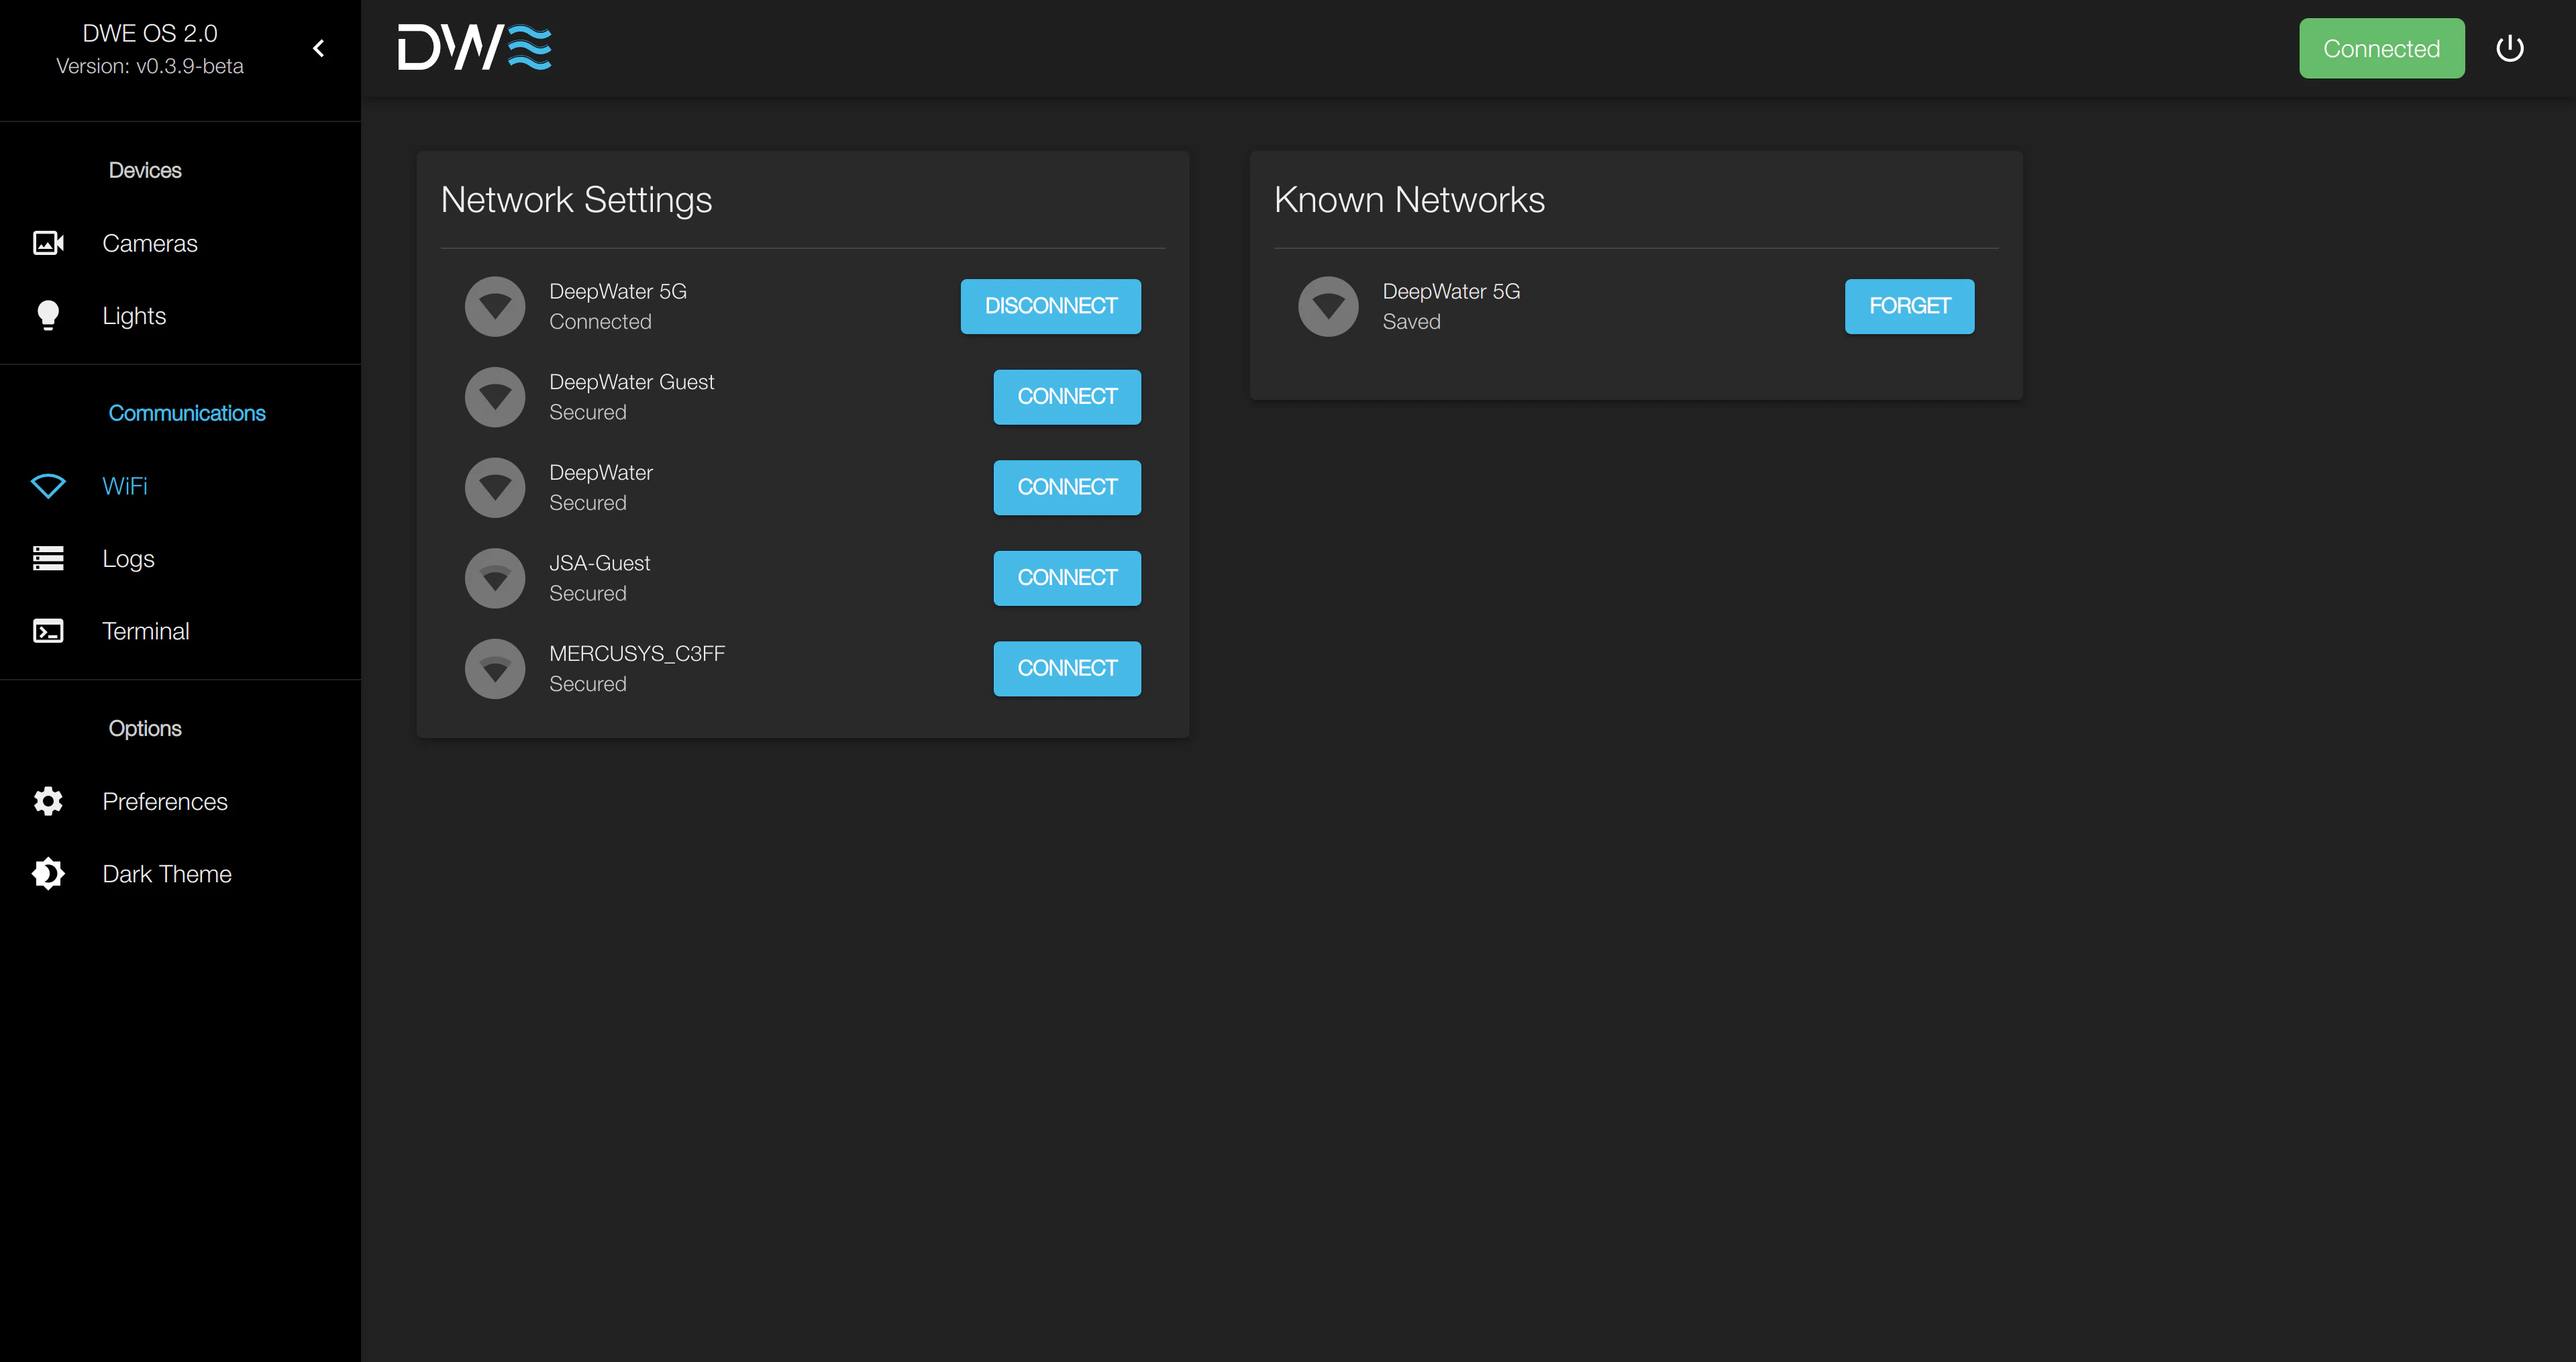This screenshot has width=2576, height=1362.
Task: Toggle Dark Theme in the sidebar
Action: click(x=166, y=873)
